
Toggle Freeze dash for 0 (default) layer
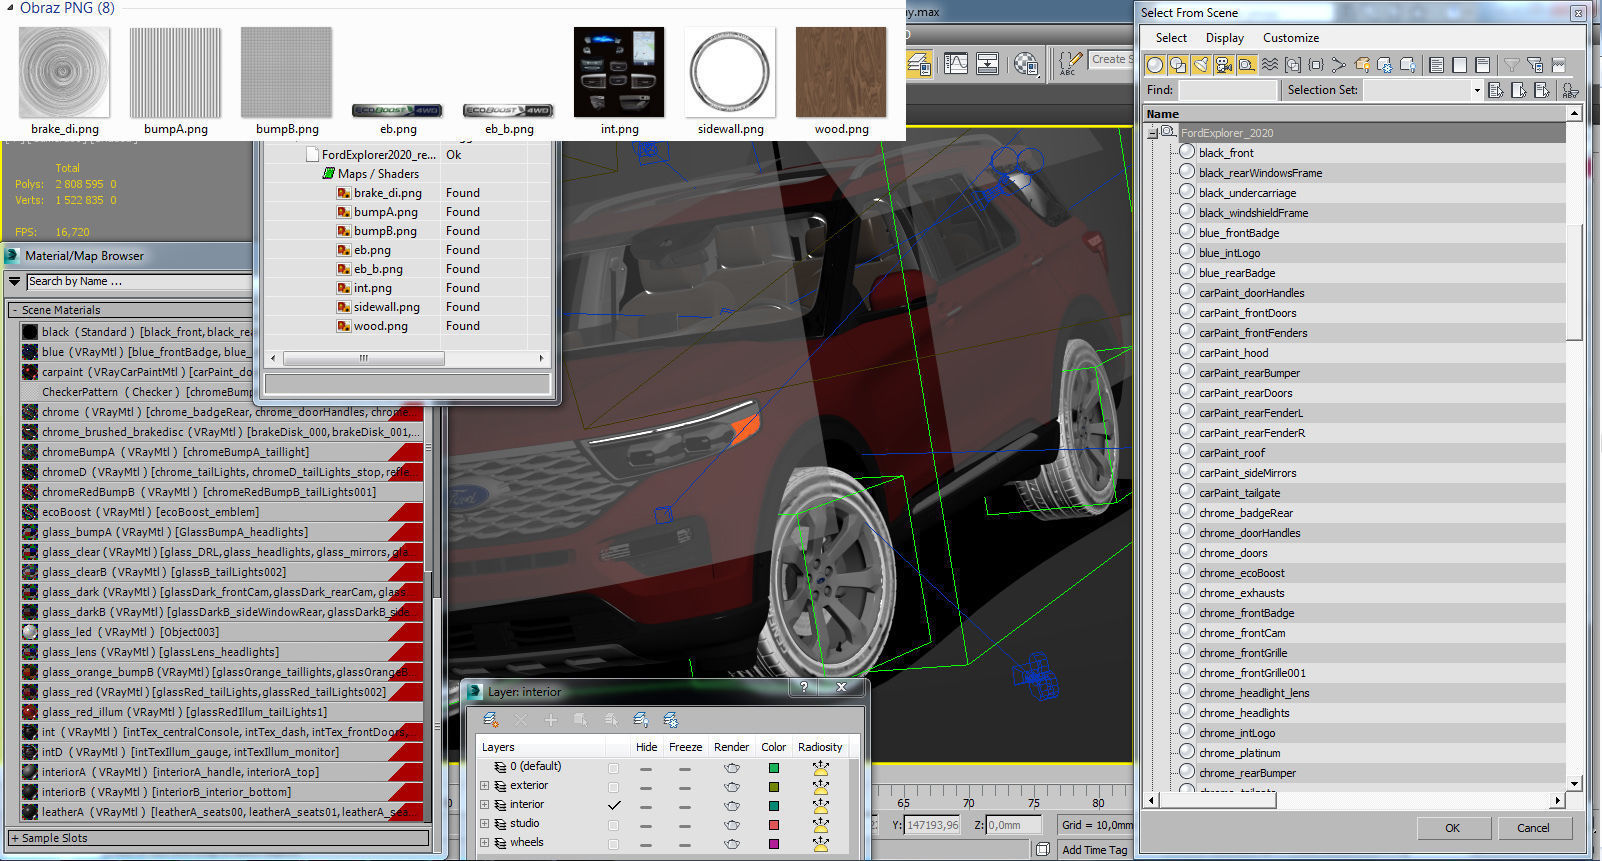684,769
